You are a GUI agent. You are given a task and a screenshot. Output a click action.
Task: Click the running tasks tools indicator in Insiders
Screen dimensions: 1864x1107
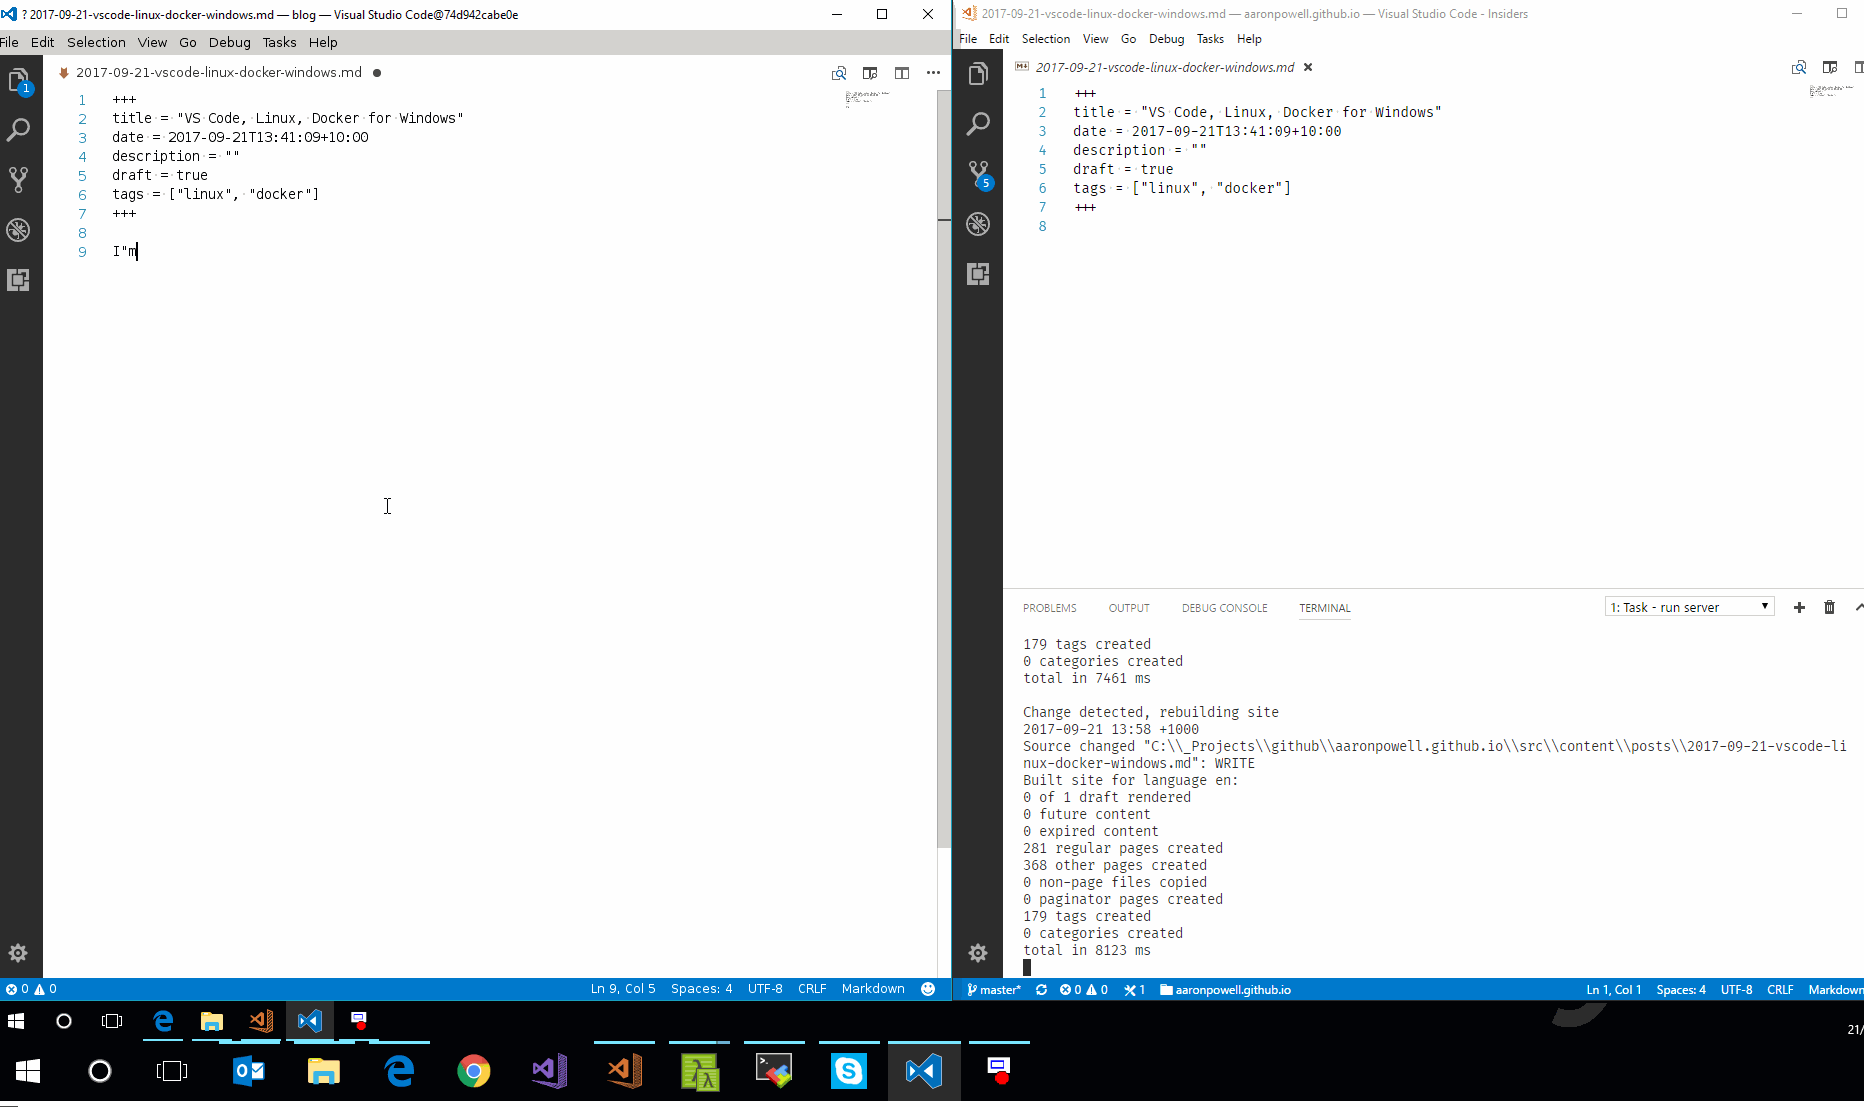tap(1134, 990)
